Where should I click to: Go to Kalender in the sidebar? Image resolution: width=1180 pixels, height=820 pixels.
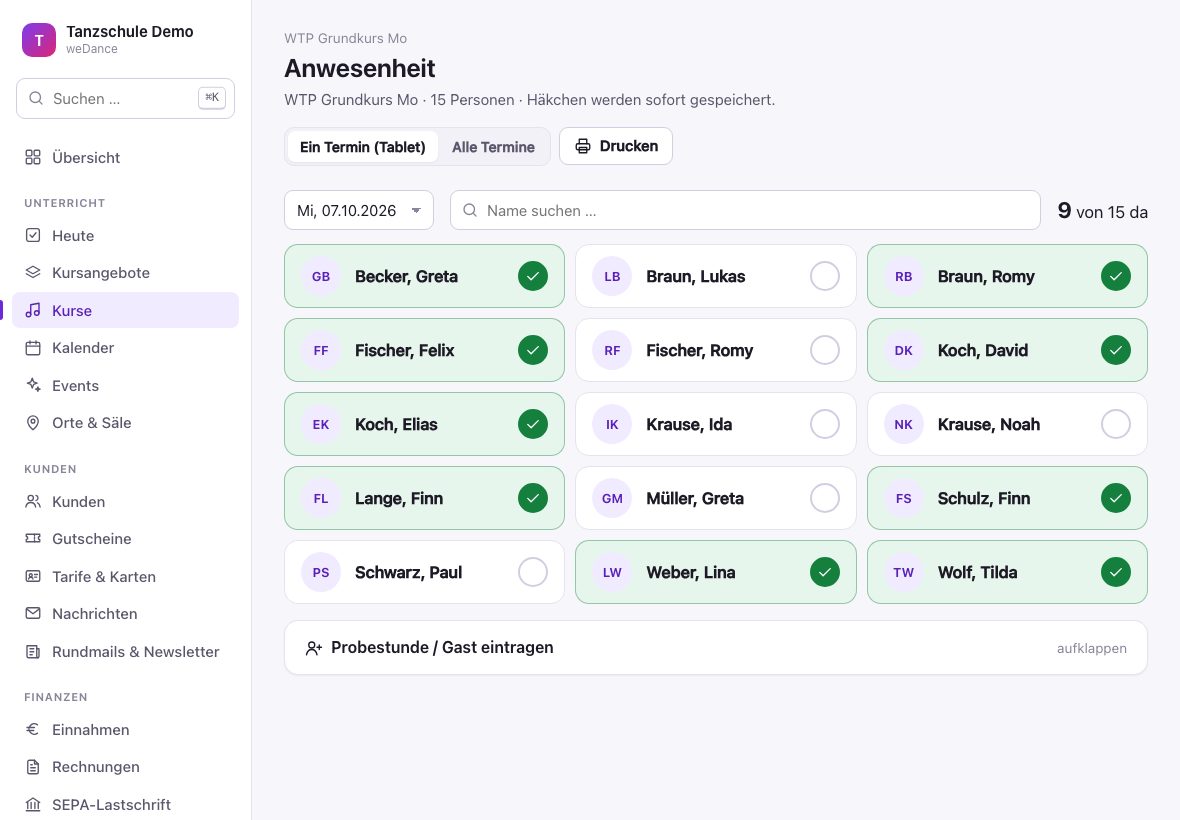click(x=126, y=348)
